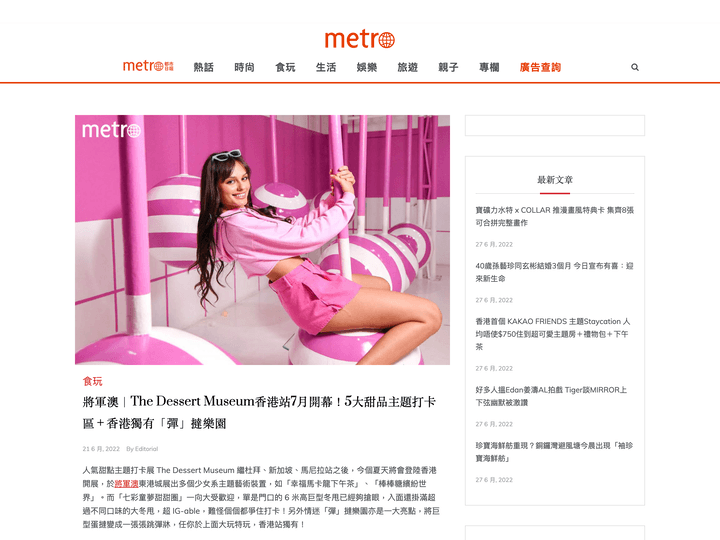
Task: Open The Dessert Museum article headline
Action: (x=259, y=412)
